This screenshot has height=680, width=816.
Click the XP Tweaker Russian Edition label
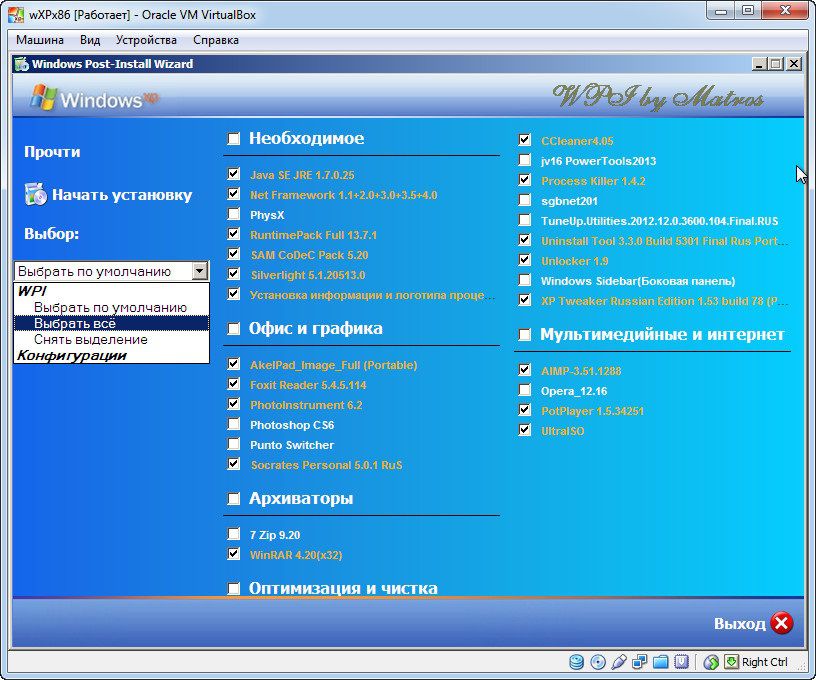(665, 301)
